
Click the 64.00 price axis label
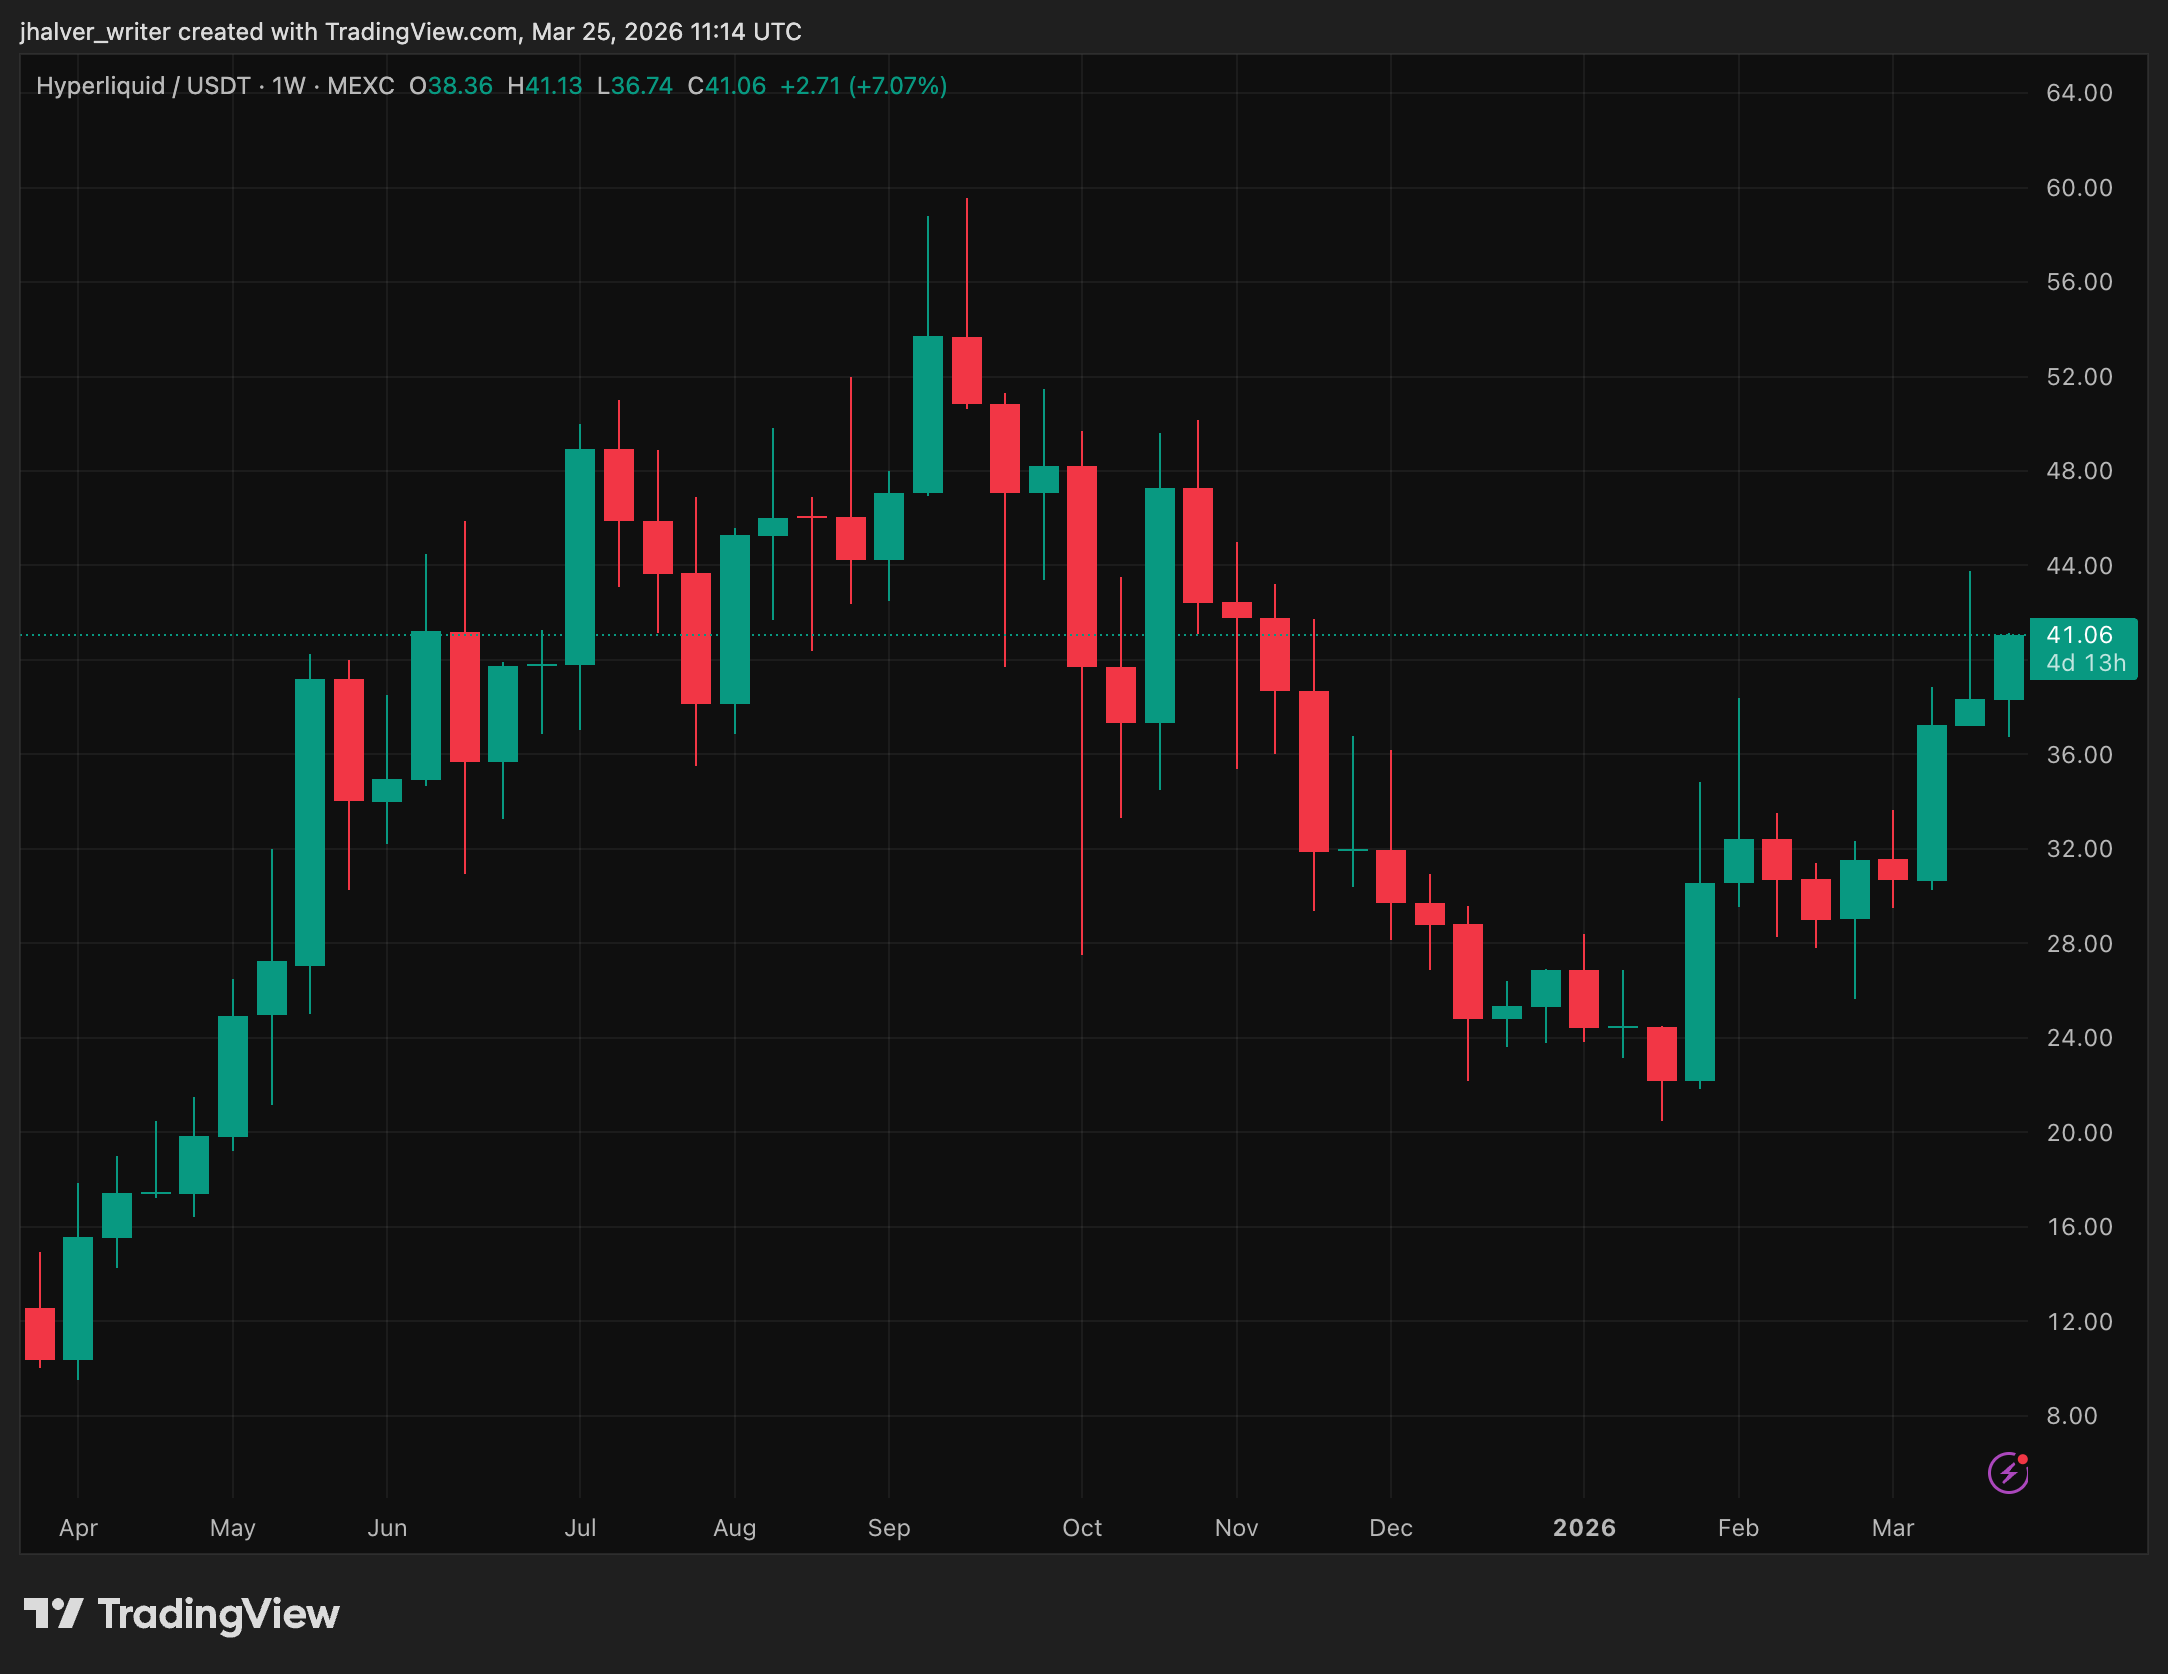pos(2079,93)
